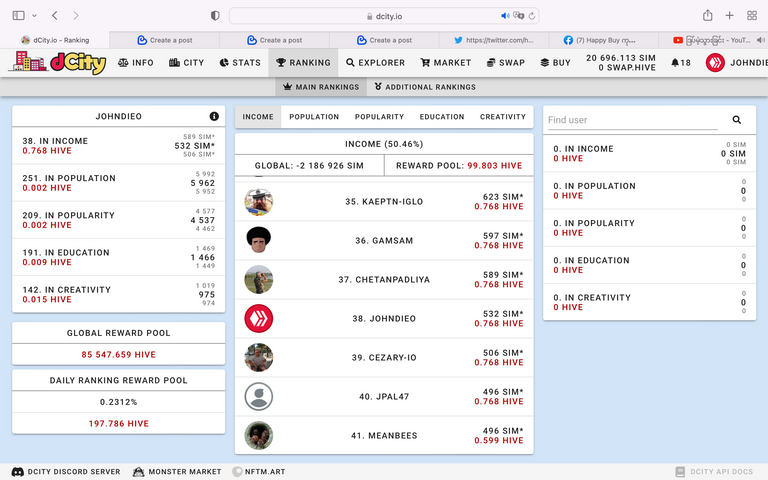Open the INFO page

(x=136, y=63)
